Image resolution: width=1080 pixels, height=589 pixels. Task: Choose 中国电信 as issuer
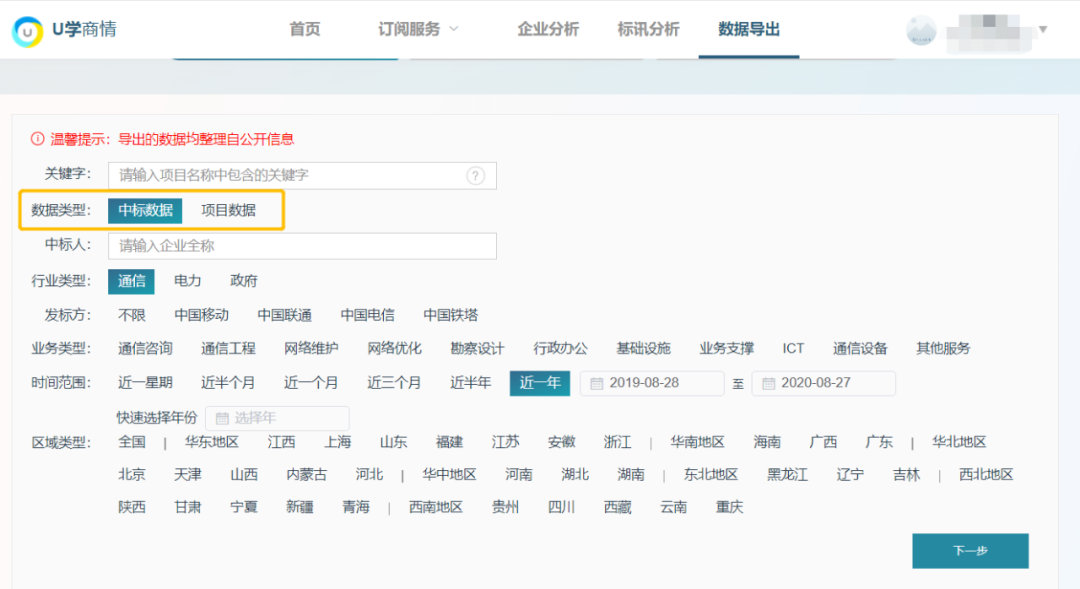point(368,316)
